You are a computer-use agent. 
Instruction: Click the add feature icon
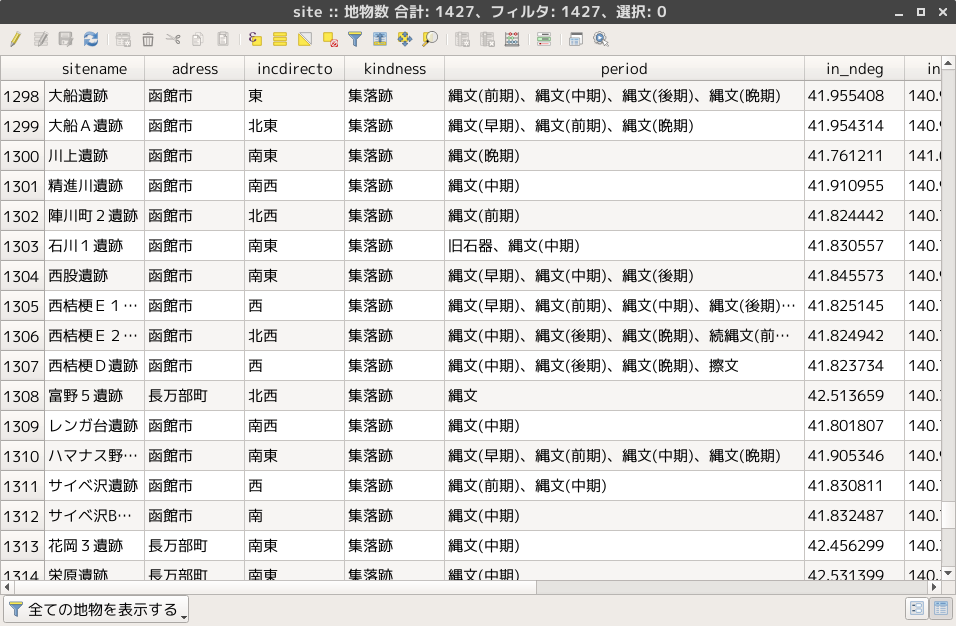coord(123,40)
